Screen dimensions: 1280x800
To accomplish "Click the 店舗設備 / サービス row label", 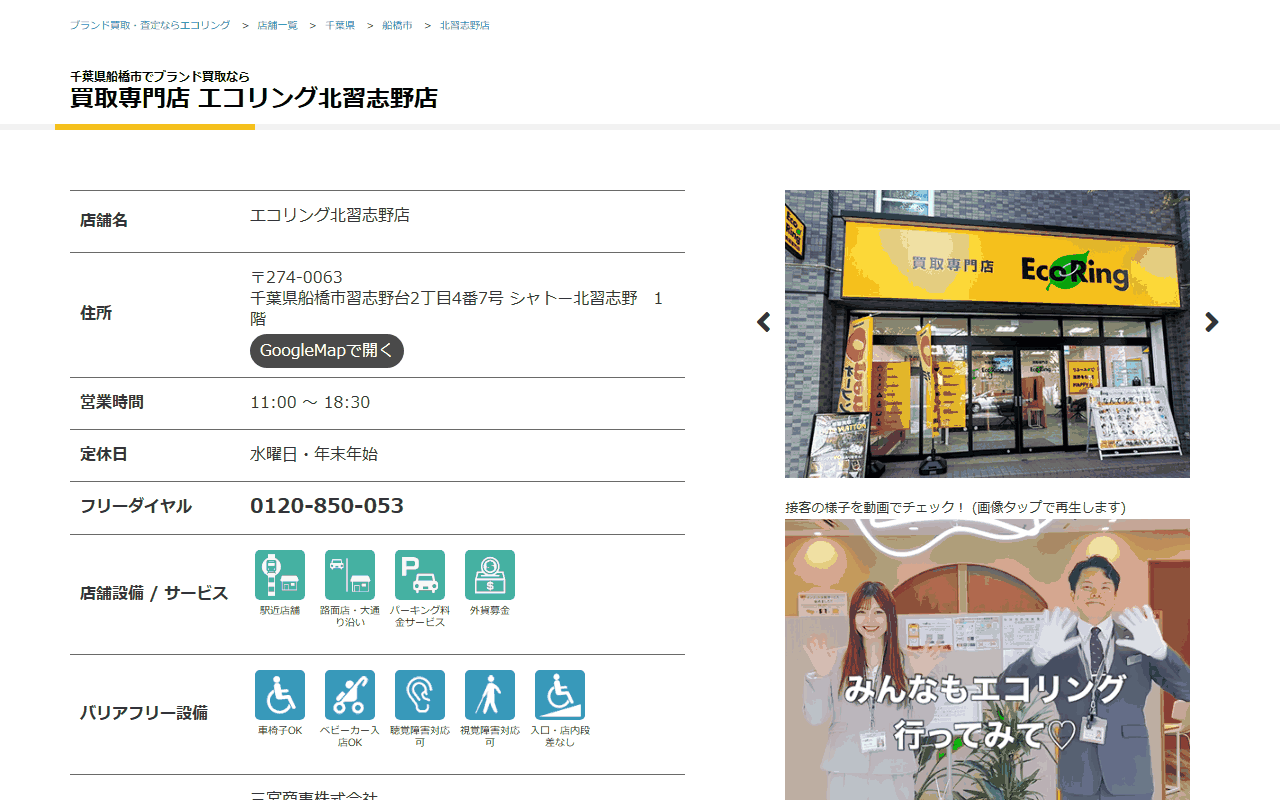I will (154, 593).
